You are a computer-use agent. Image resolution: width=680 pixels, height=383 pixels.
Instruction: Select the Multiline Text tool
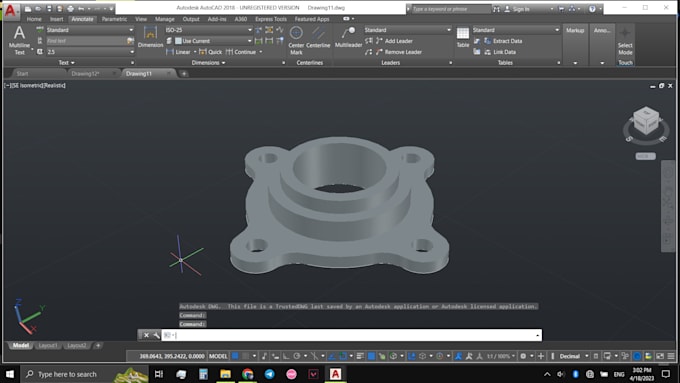point(19,40)
